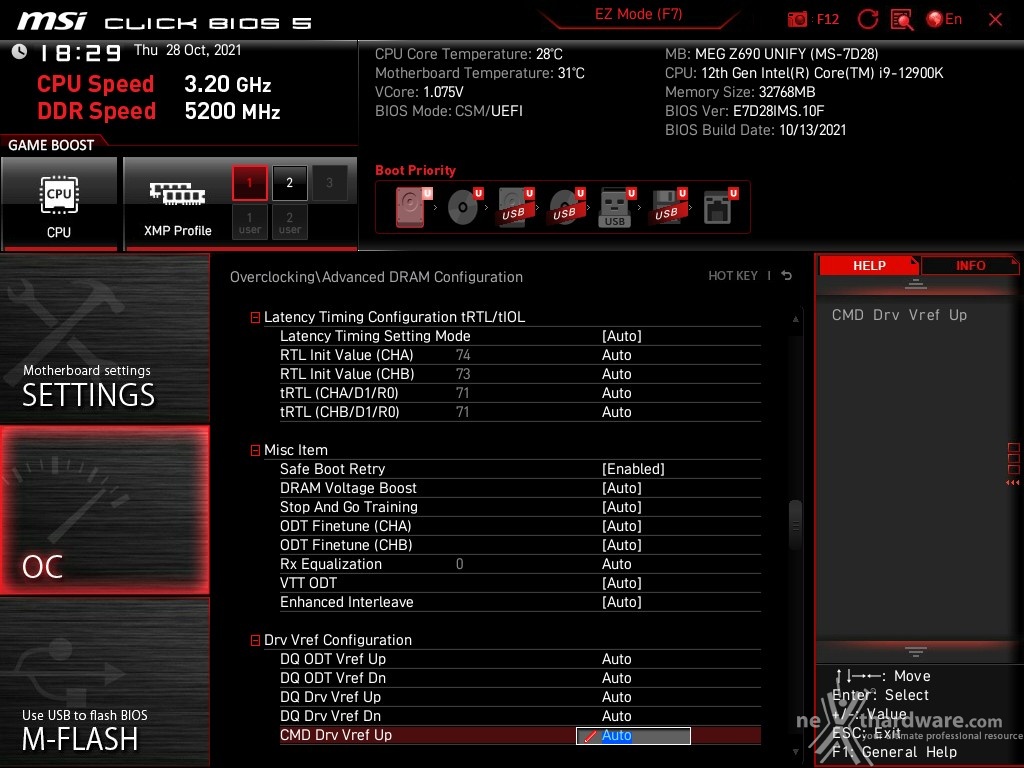Click the help panel bottom grip handle
The width and height of the screenshot is (1024, 768).
[x=916, y=652]
